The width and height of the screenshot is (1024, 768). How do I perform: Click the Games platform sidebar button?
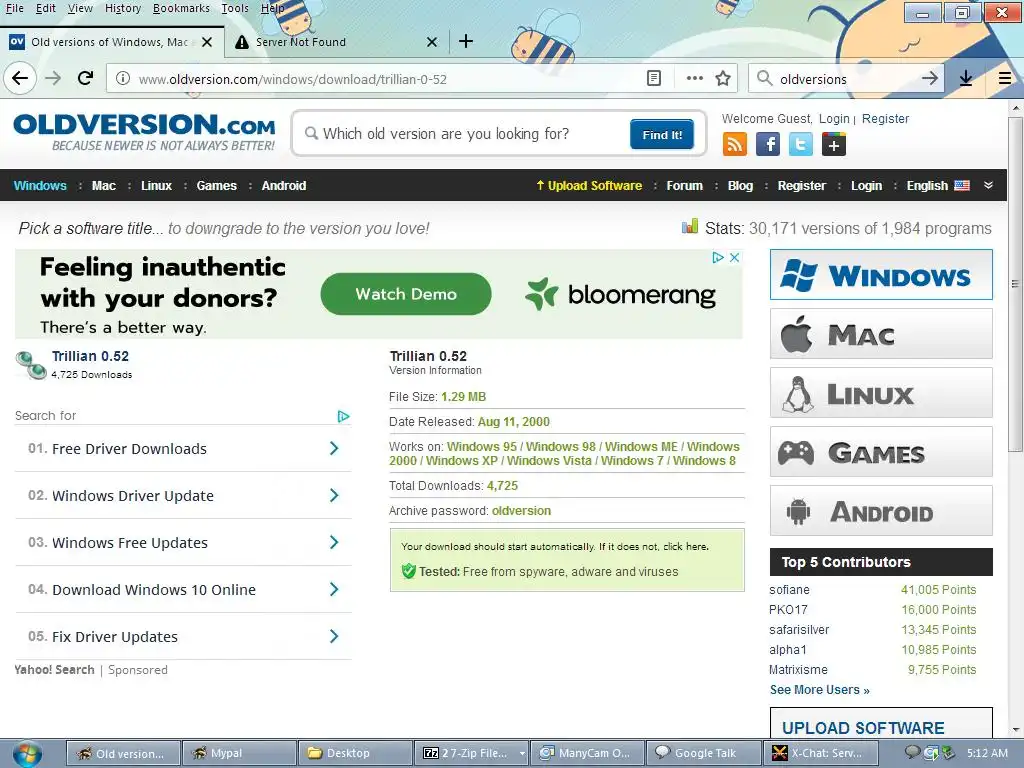(x=881, y=451)
